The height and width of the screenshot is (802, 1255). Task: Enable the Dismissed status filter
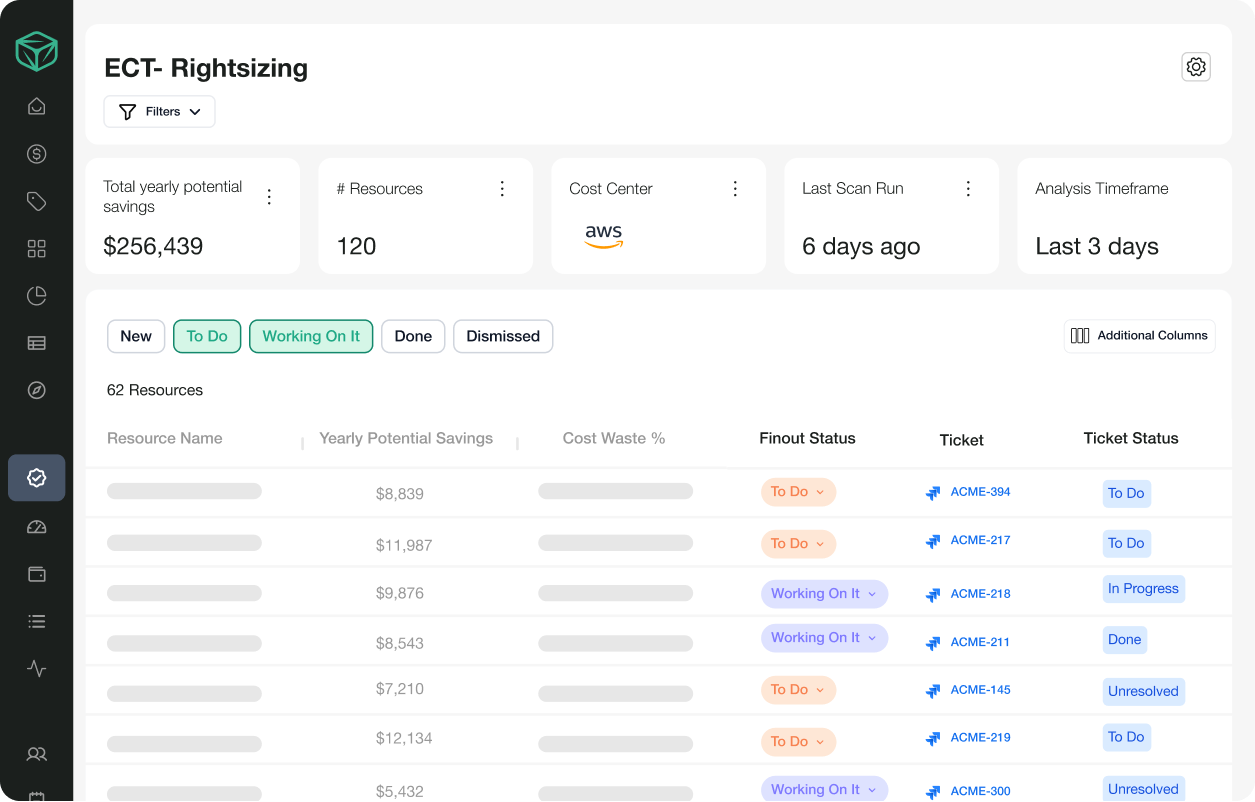pyautogui.click(x=503, y=336)
